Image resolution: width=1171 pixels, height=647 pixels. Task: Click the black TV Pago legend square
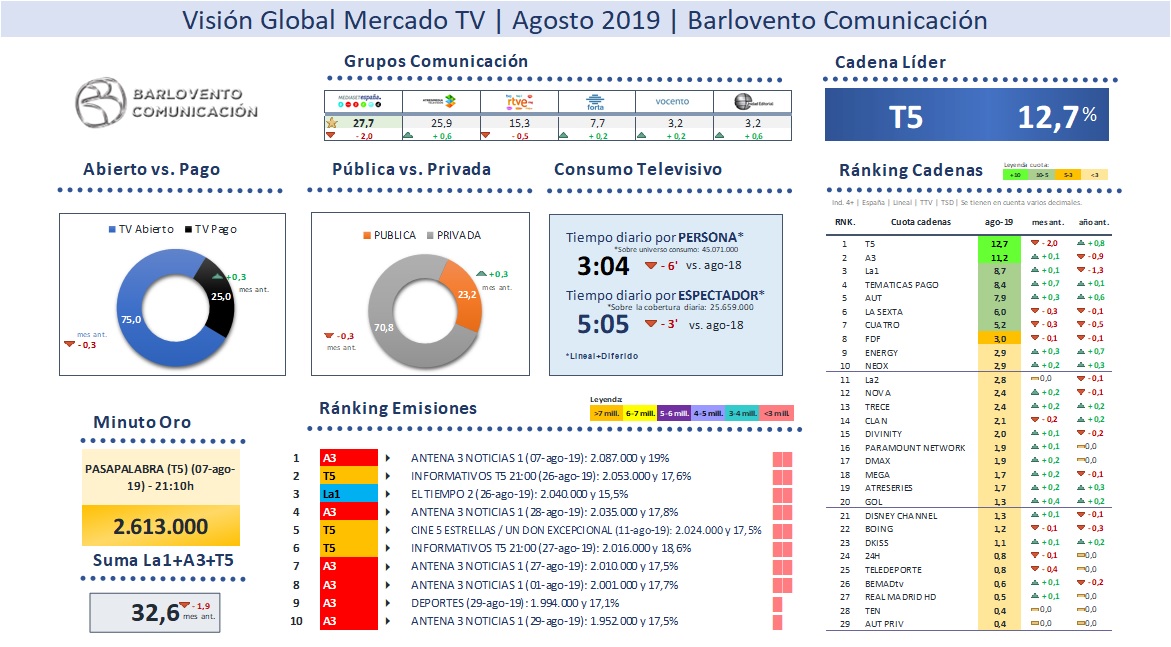coord(188,229)
